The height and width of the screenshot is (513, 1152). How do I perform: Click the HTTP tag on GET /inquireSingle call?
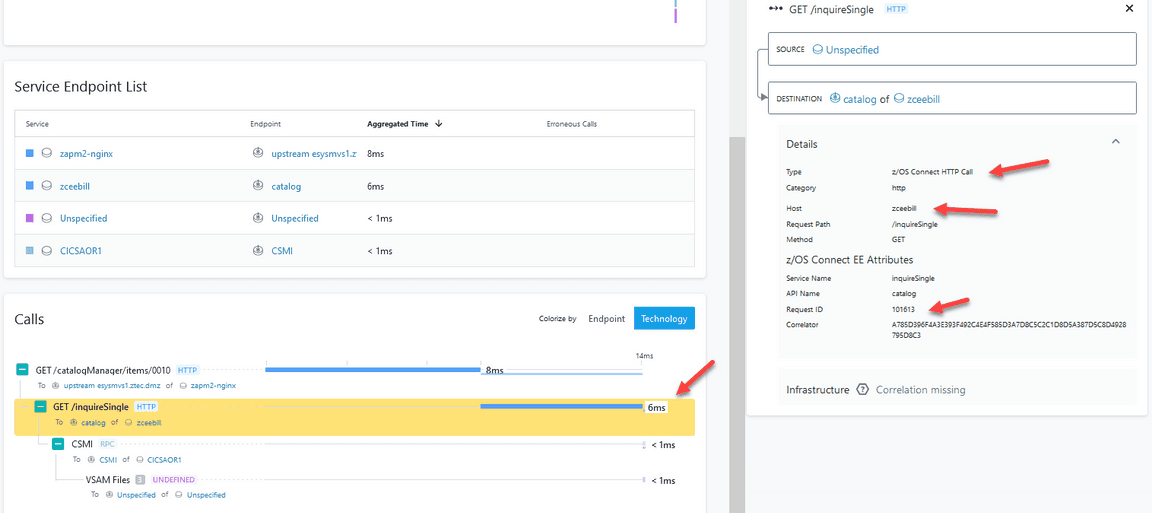pos(146,406)
